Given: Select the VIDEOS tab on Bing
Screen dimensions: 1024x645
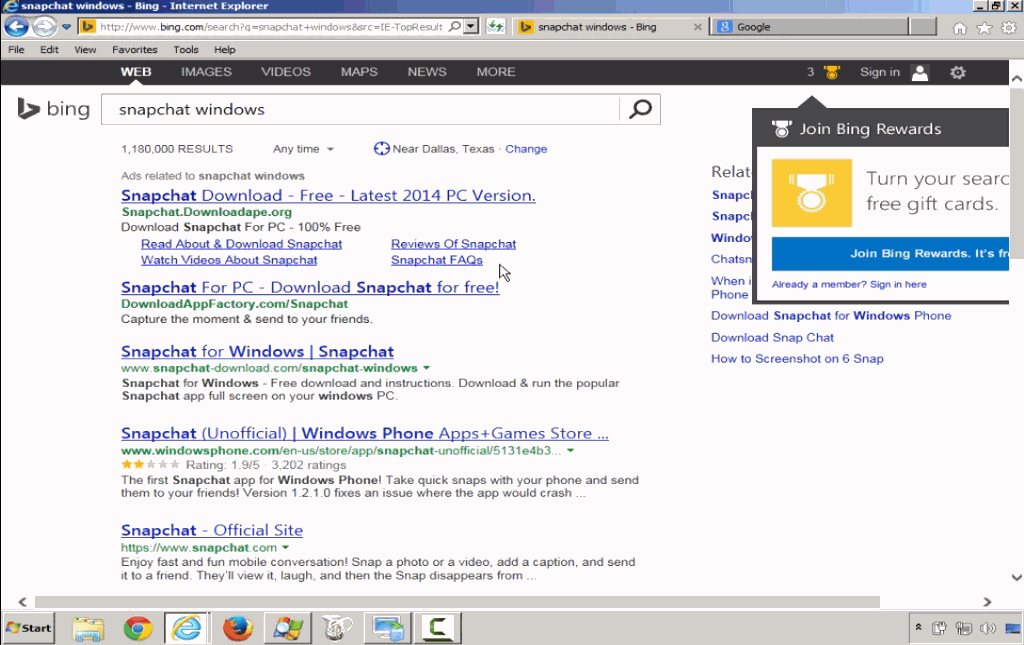Looking at the screenshot, I should (x=286, y=72).
